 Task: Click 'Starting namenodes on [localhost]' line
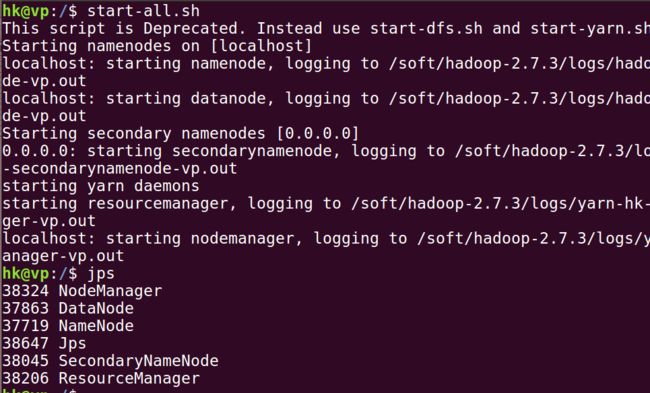coord(157,46)
